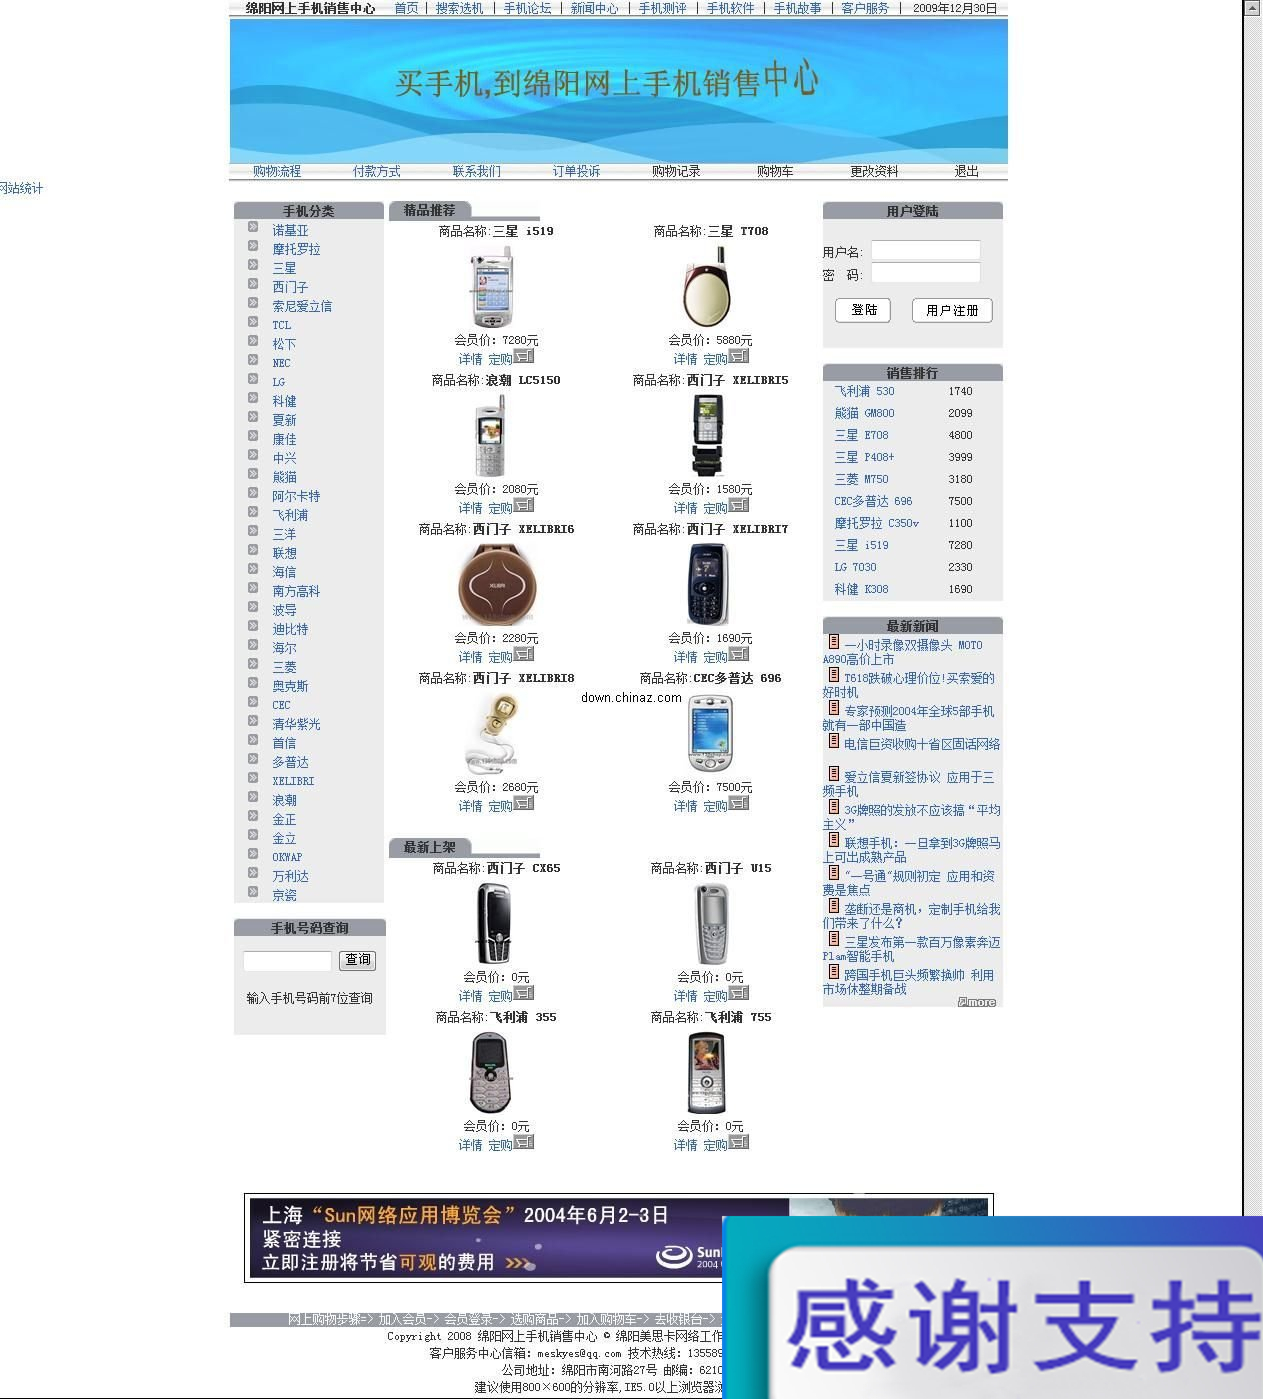Open news 三星发布第一款百万像素
This screenshot has width=1263, height=1399.
point(911,949)
